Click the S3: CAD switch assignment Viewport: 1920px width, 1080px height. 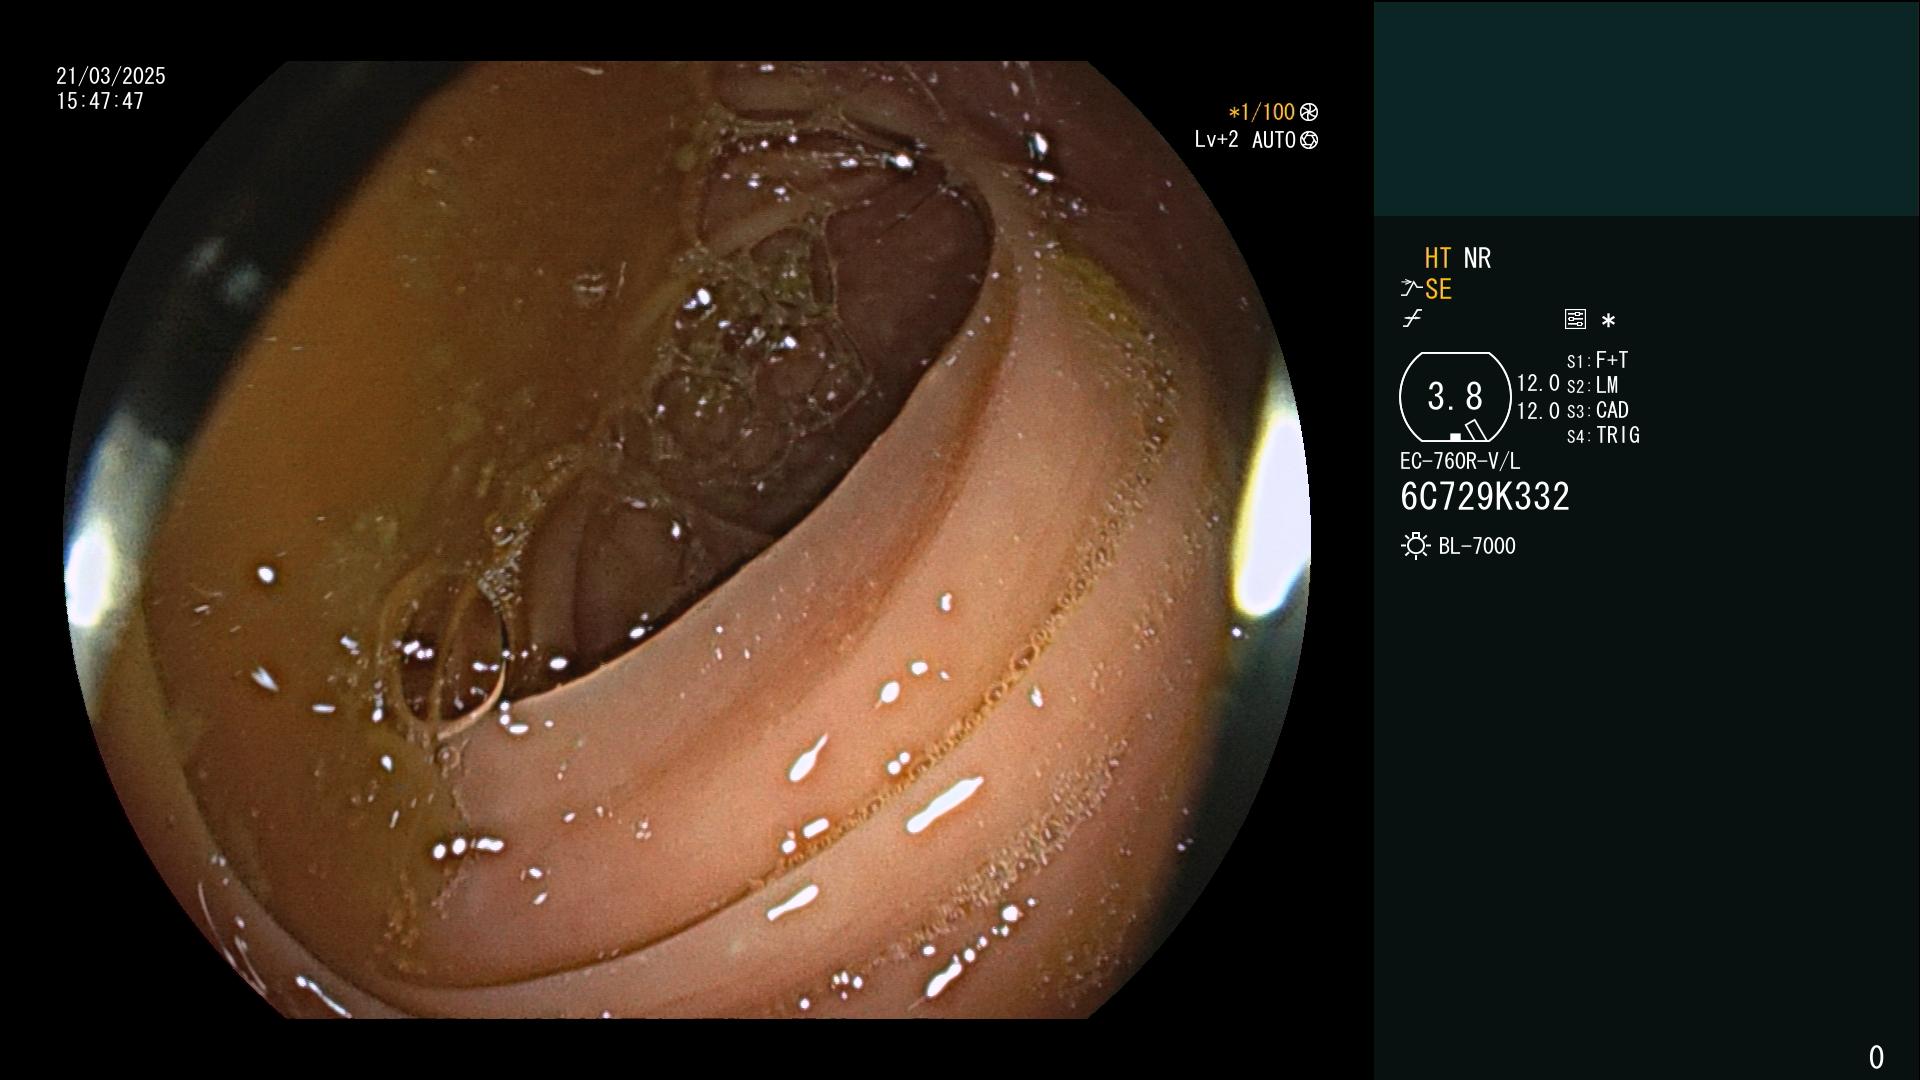pyautogui.click(x=1597, y=410)
